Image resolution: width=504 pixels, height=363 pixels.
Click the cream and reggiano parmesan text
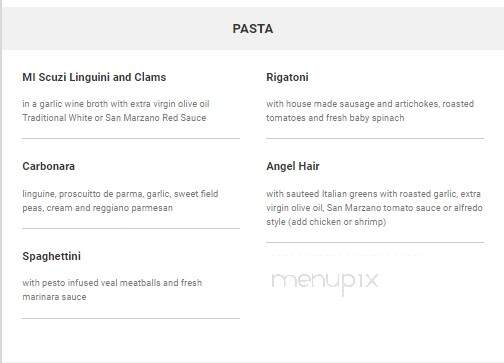point(97,208)
